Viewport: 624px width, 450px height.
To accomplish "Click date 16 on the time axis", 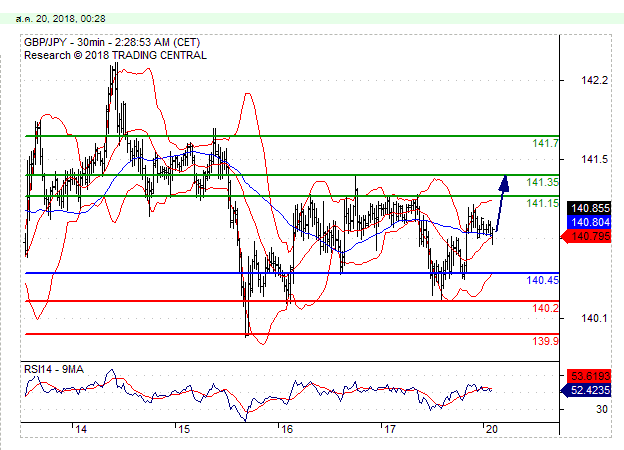I will click(286, 429).
